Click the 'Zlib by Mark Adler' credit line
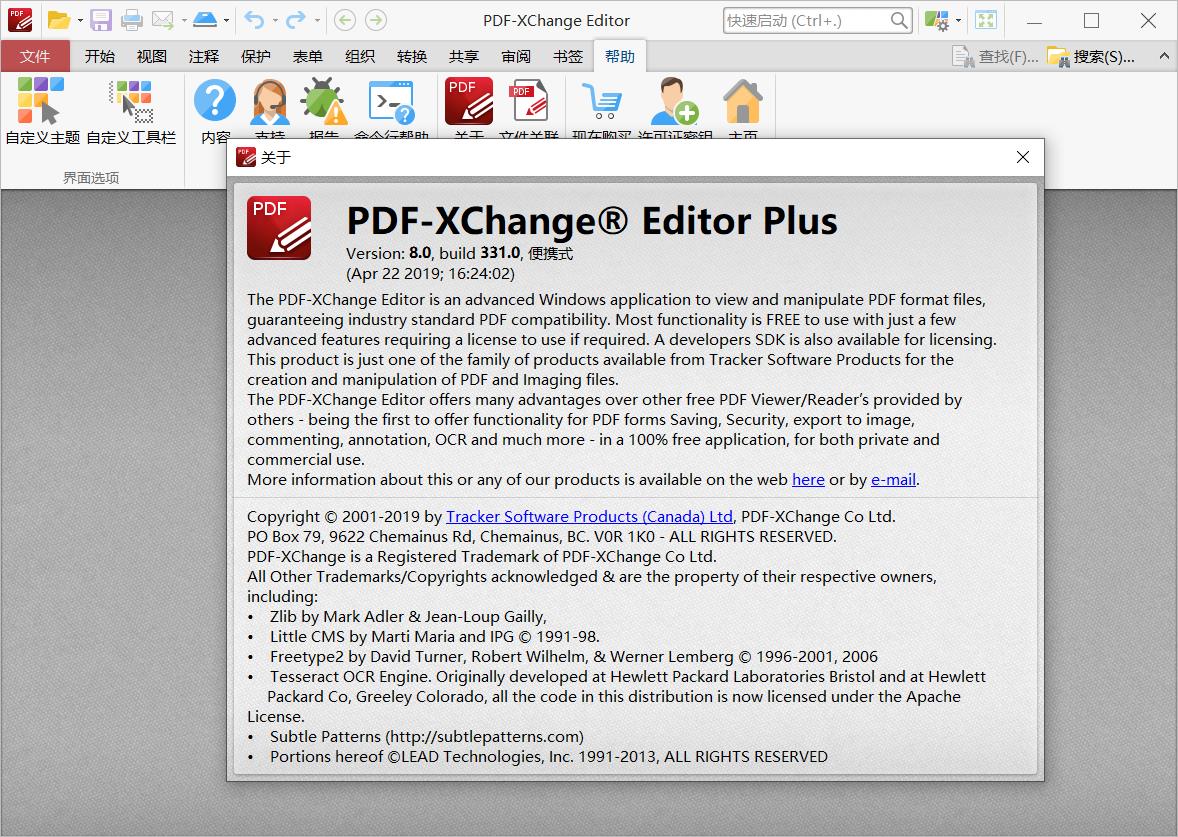 click(x=408, y=616)
